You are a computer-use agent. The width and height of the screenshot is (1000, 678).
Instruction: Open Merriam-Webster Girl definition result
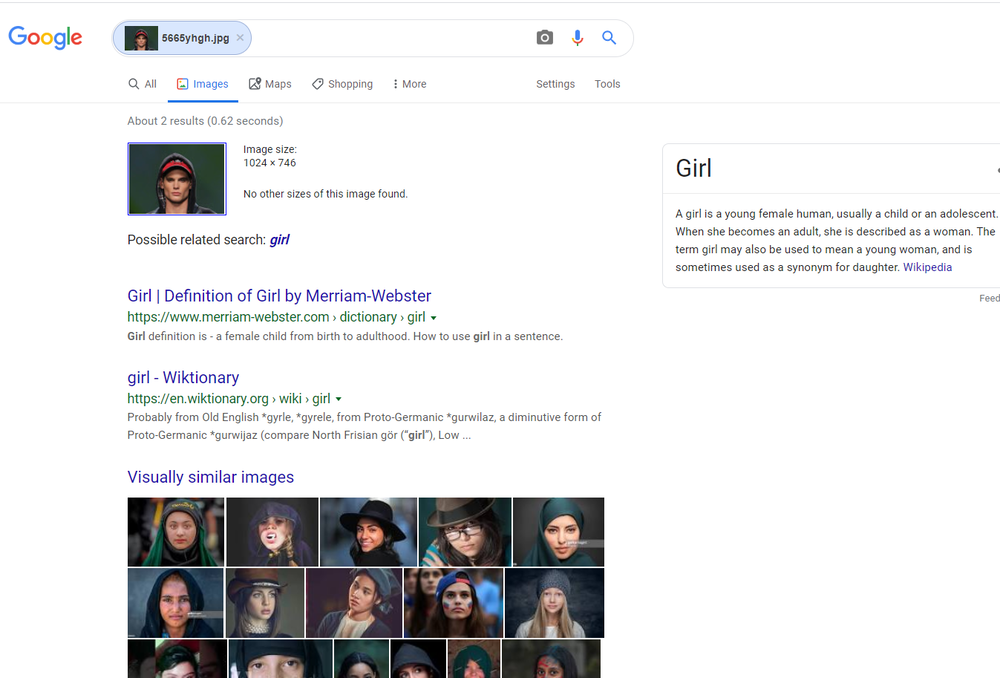tap(279, 296)
